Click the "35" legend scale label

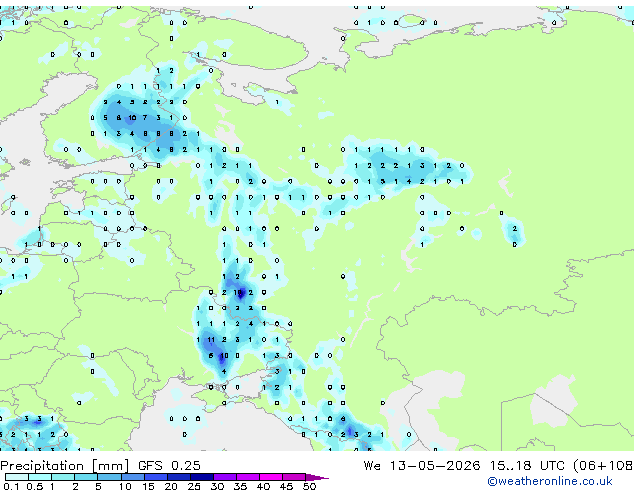coord(240,486)
